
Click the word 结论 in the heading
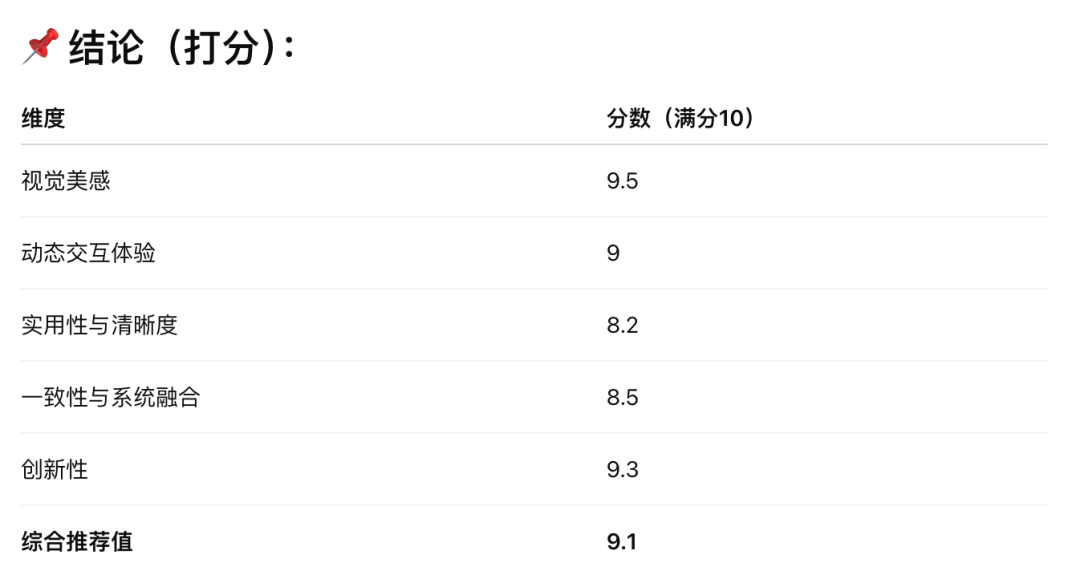[106, 48]
